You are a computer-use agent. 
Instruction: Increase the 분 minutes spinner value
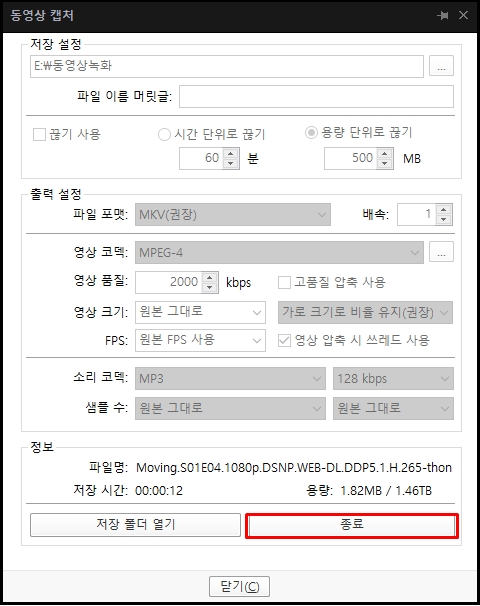(231, 153)
